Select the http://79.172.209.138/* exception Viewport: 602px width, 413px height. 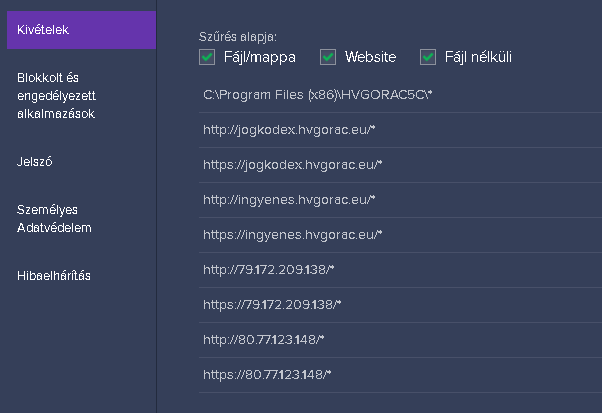click(x=400, y=270)
